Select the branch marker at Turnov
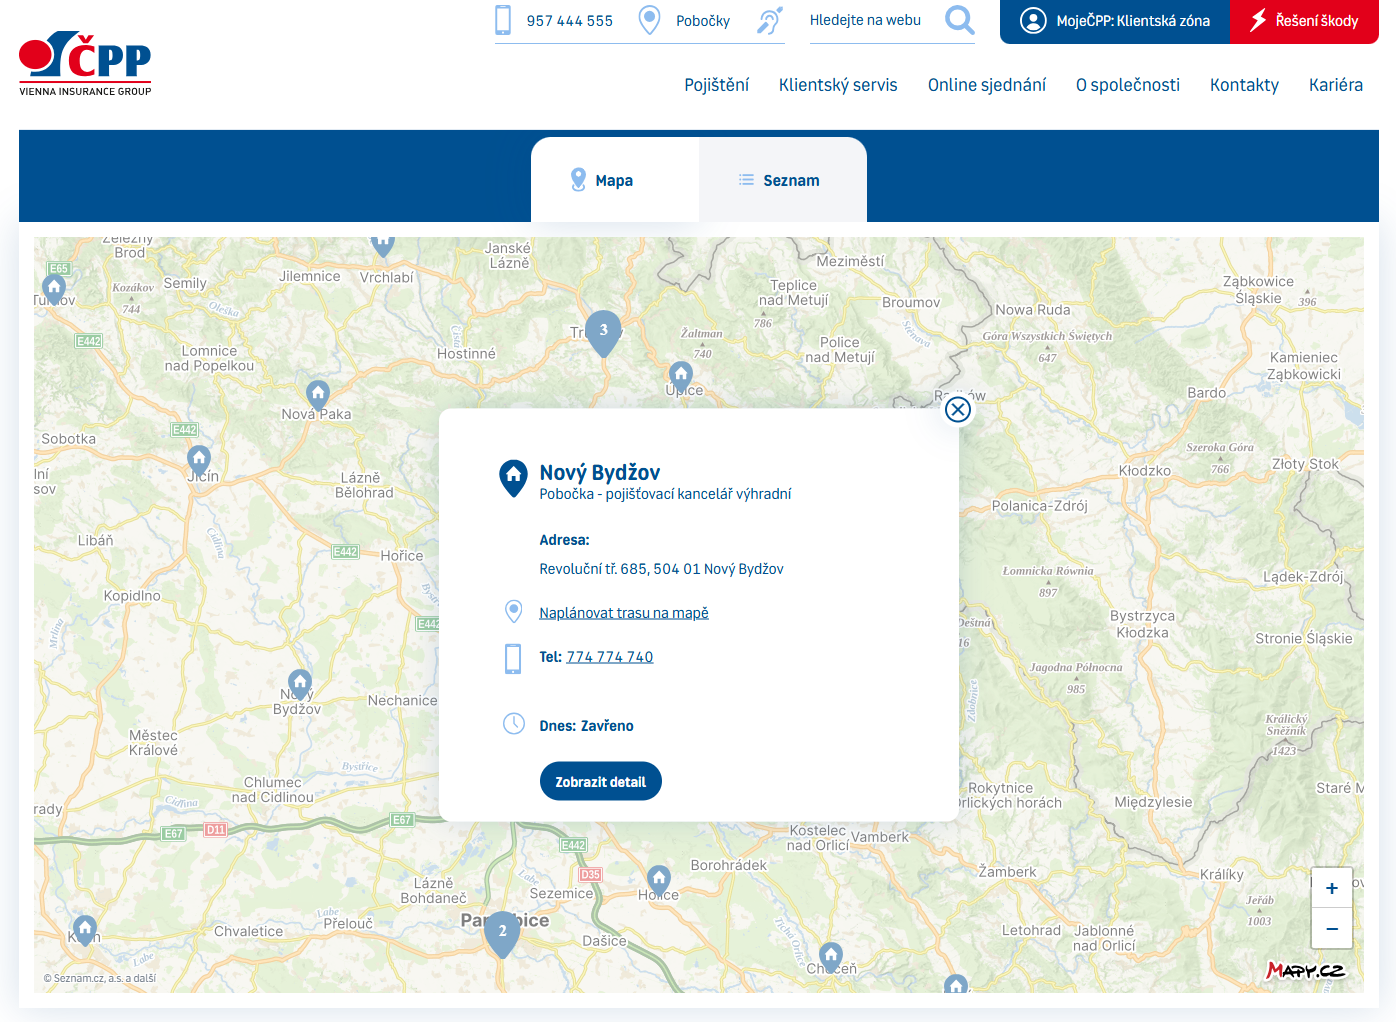The width and height of the screenshot is (1396, 1022). pos(54,289)
